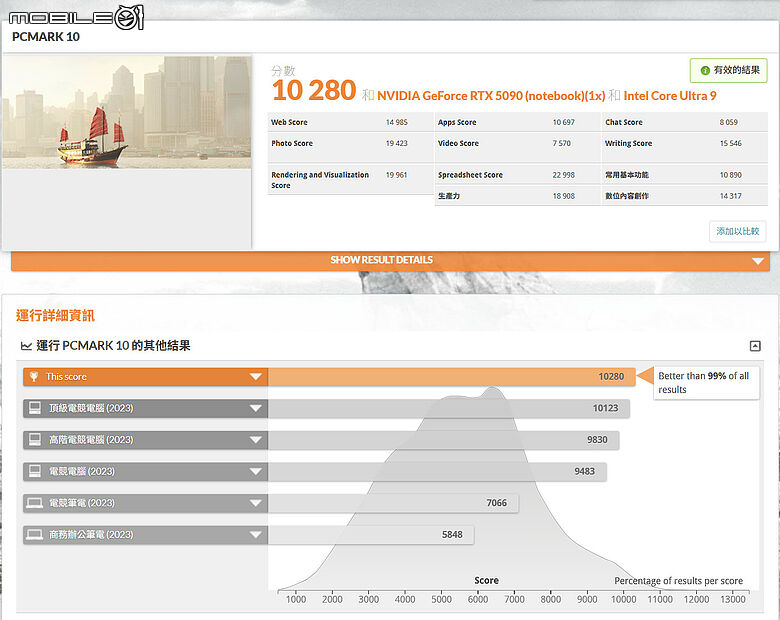Click the Score axis label
780x620 pixels.
coord(487,581)
